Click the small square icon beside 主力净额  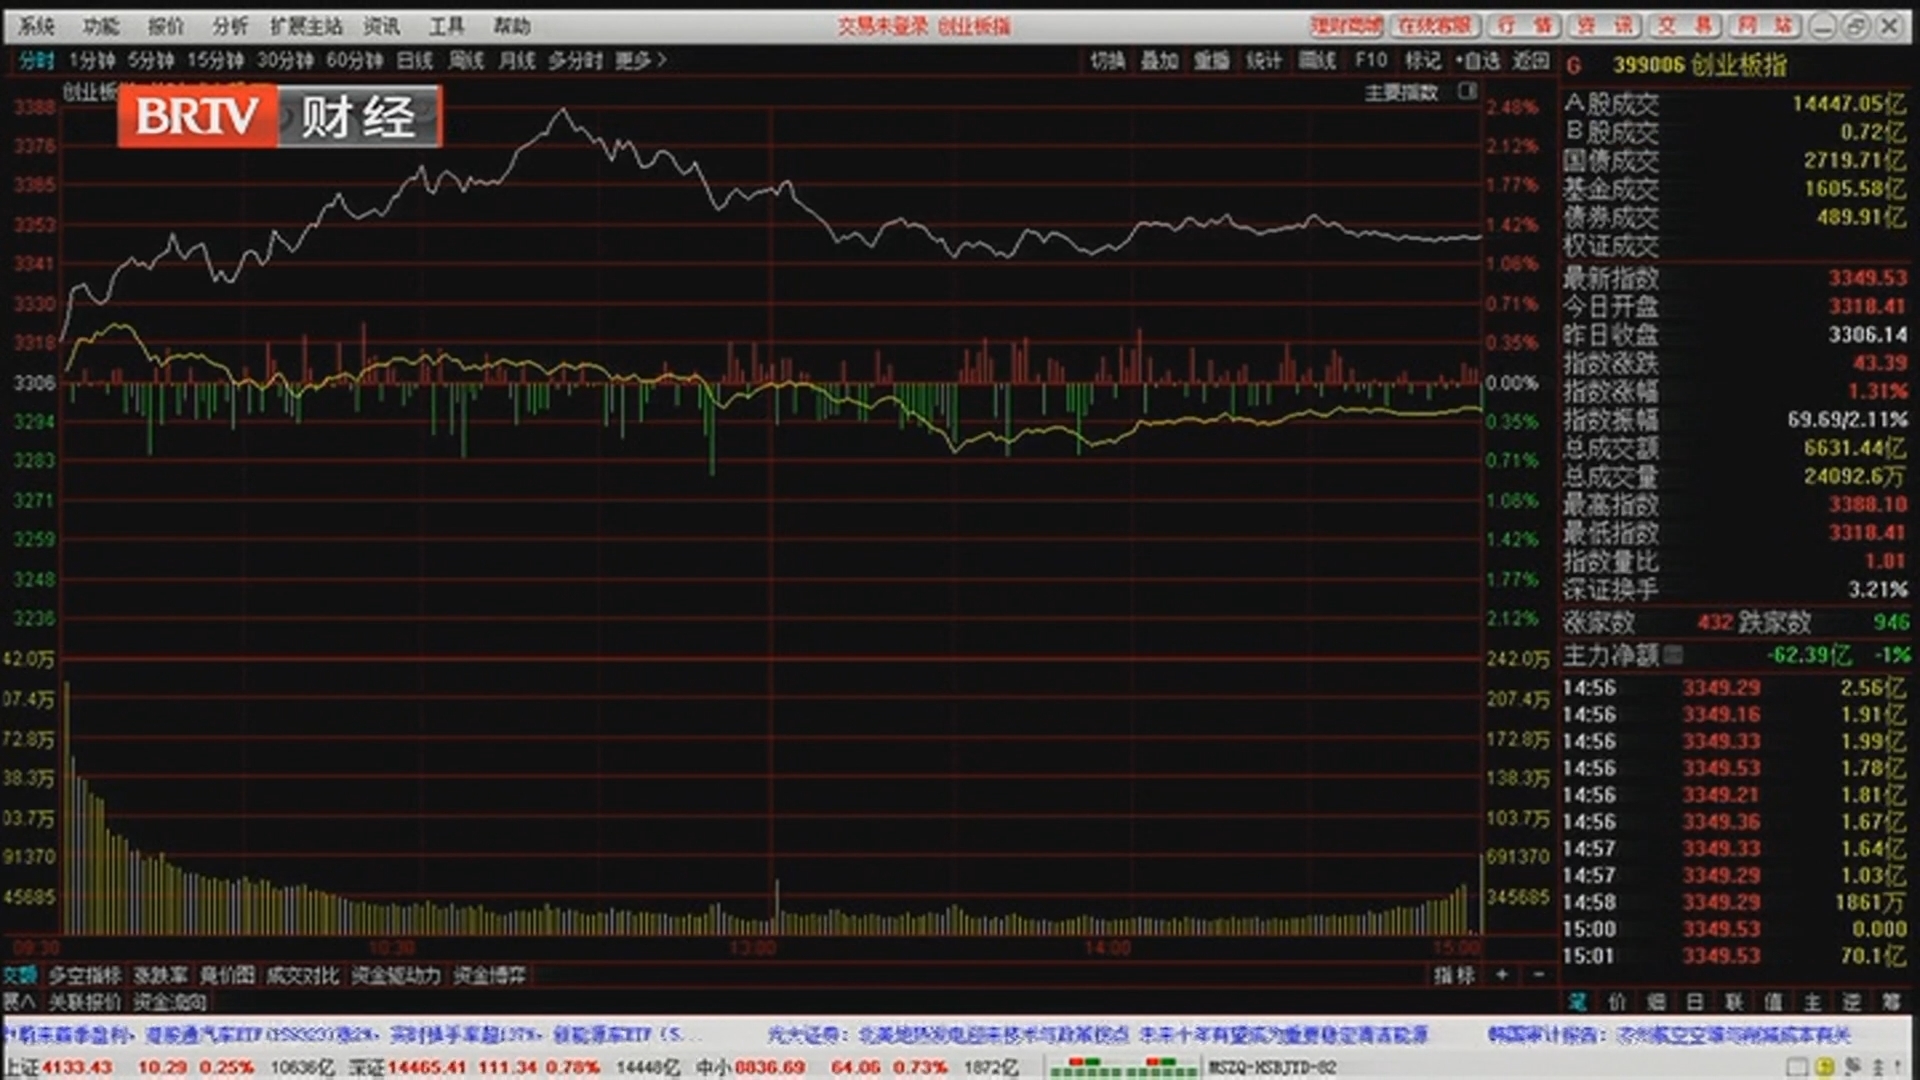(x=1672, y=655)
